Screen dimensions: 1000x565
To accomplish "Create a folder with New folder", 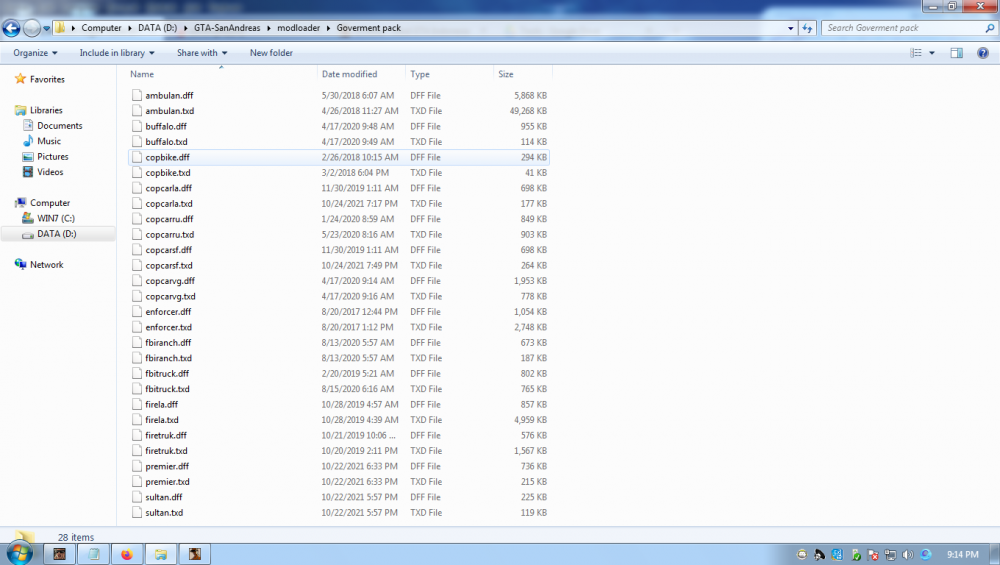I will point(271,53).
